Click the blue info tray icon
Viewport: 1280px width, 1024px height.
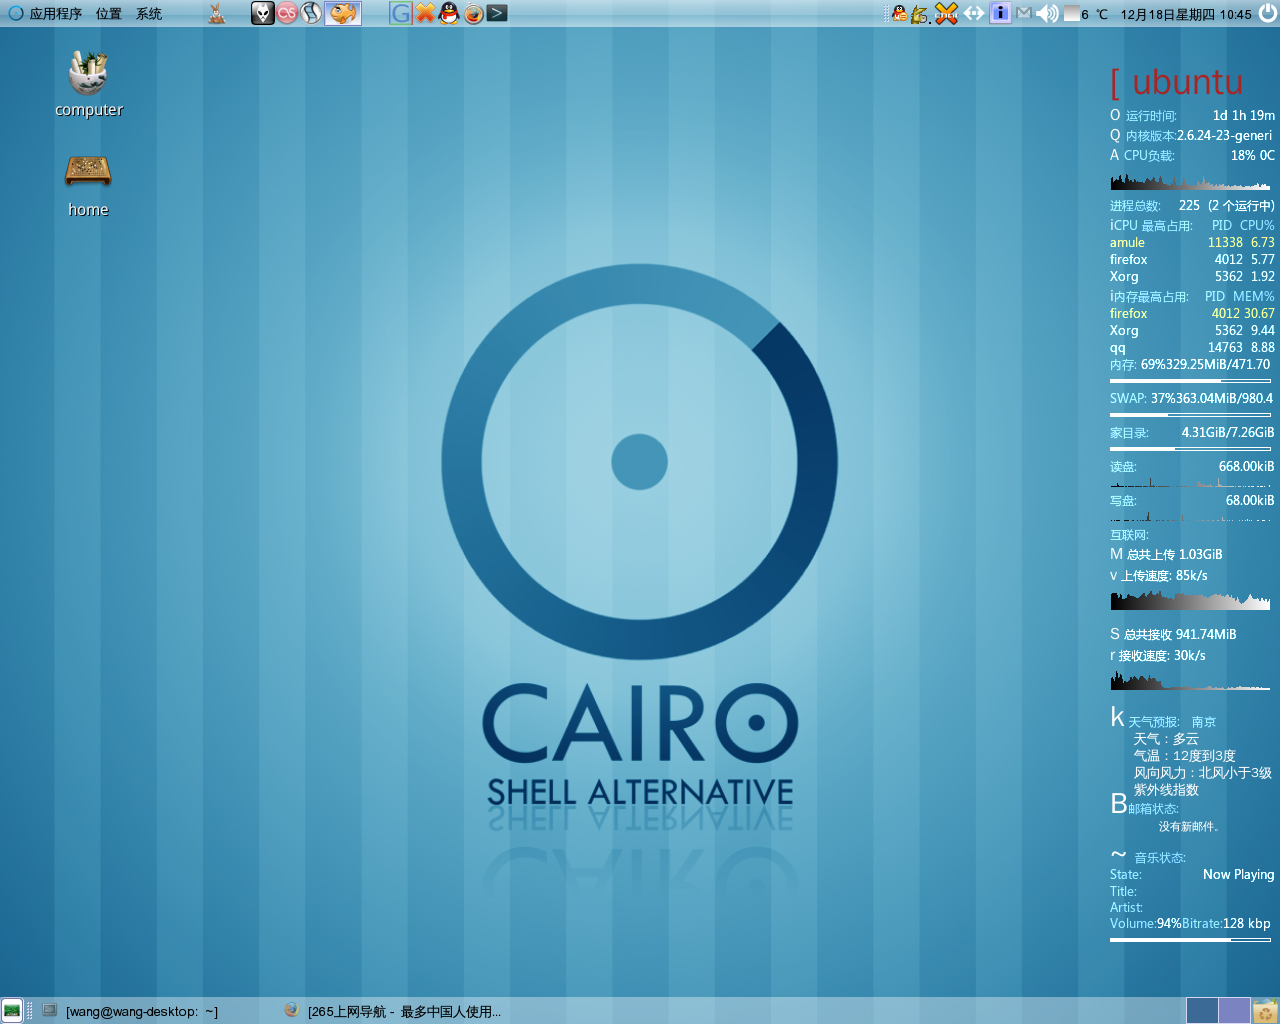(x=1000, y=13)
